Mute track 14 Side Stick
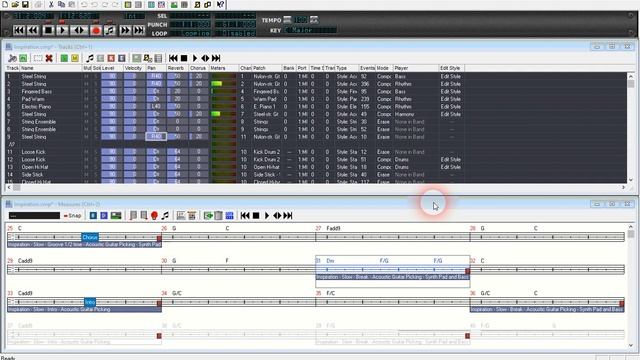The width and height of the screenshot is (640, 360). [x=87, y=174]
